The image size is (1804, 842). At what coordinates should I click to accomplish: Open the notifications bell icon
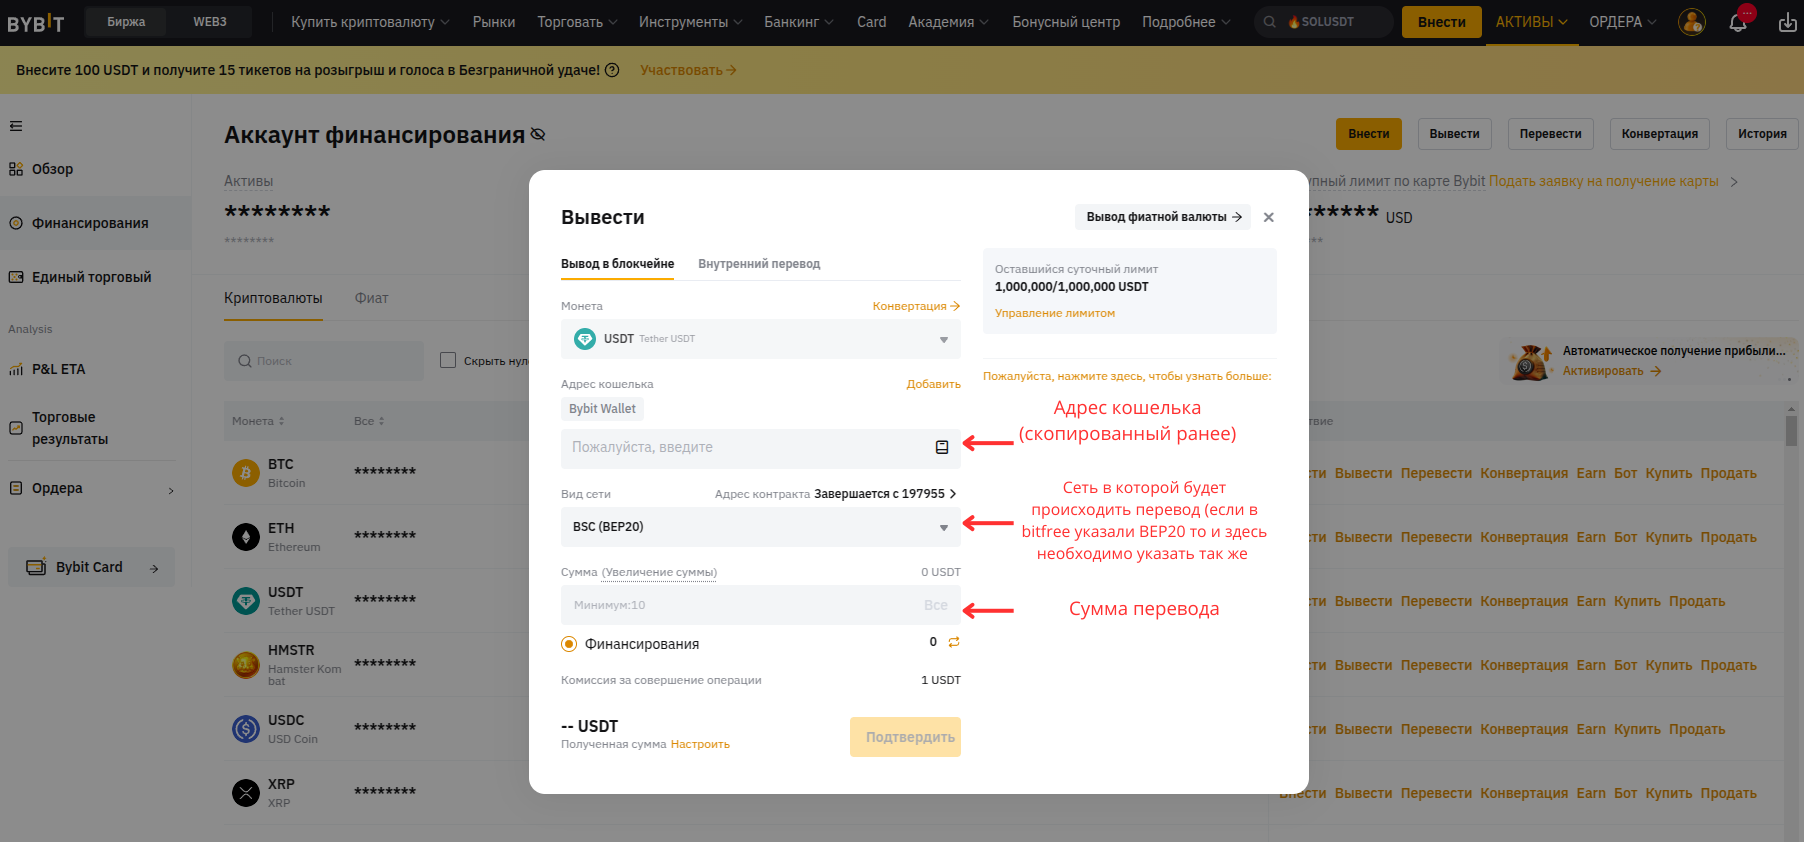[1738, 22]
